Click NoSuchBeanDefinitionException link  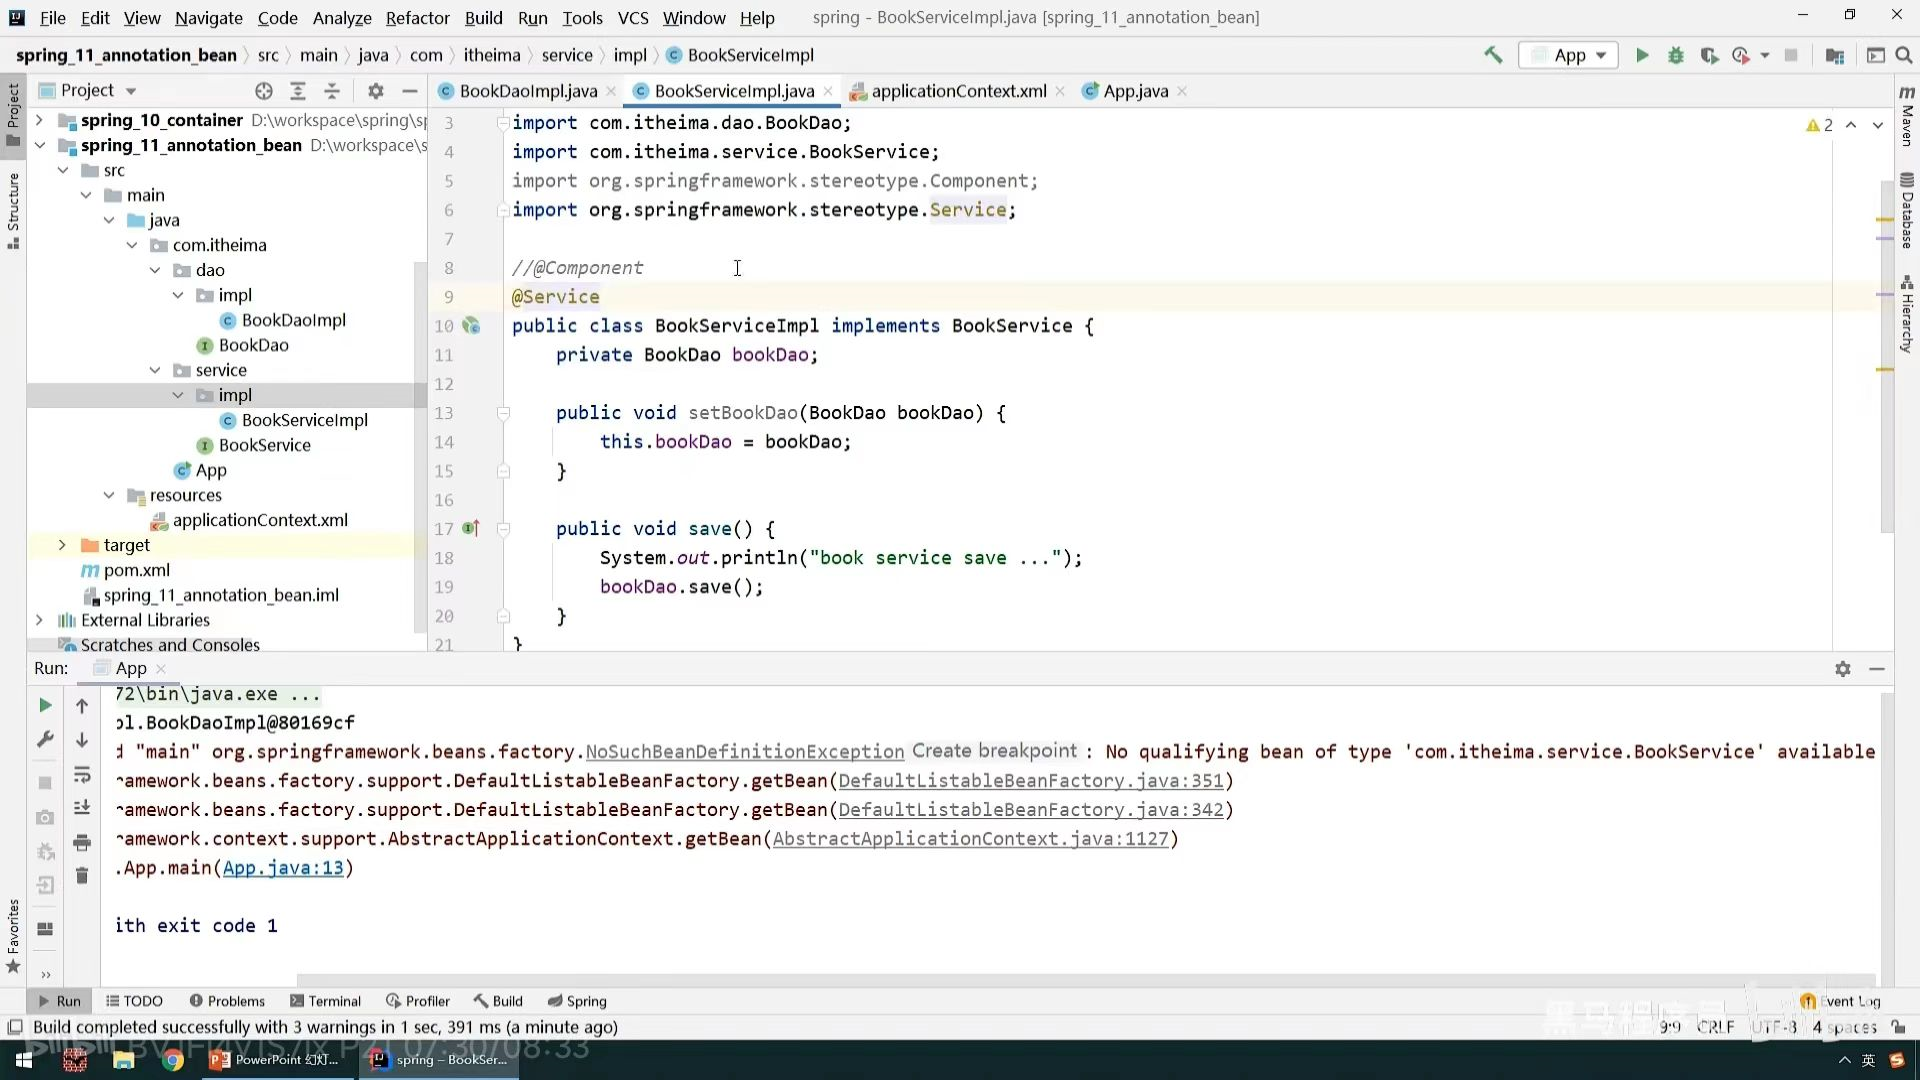[x=745, y=752]
